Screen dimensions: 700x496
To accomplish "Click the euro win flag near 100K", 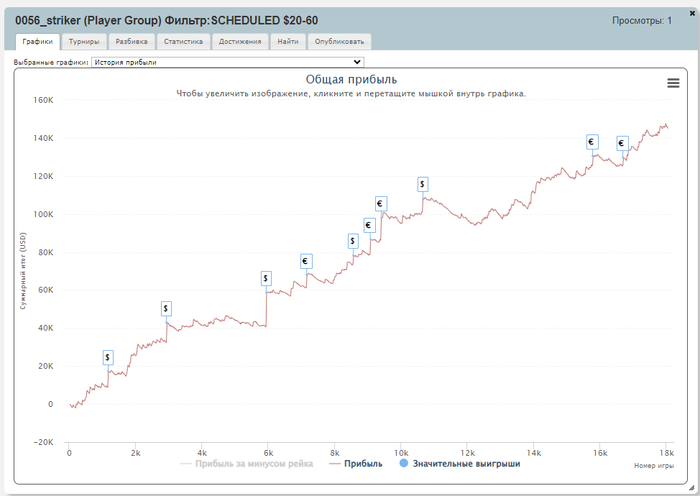I will pos(381,204).
